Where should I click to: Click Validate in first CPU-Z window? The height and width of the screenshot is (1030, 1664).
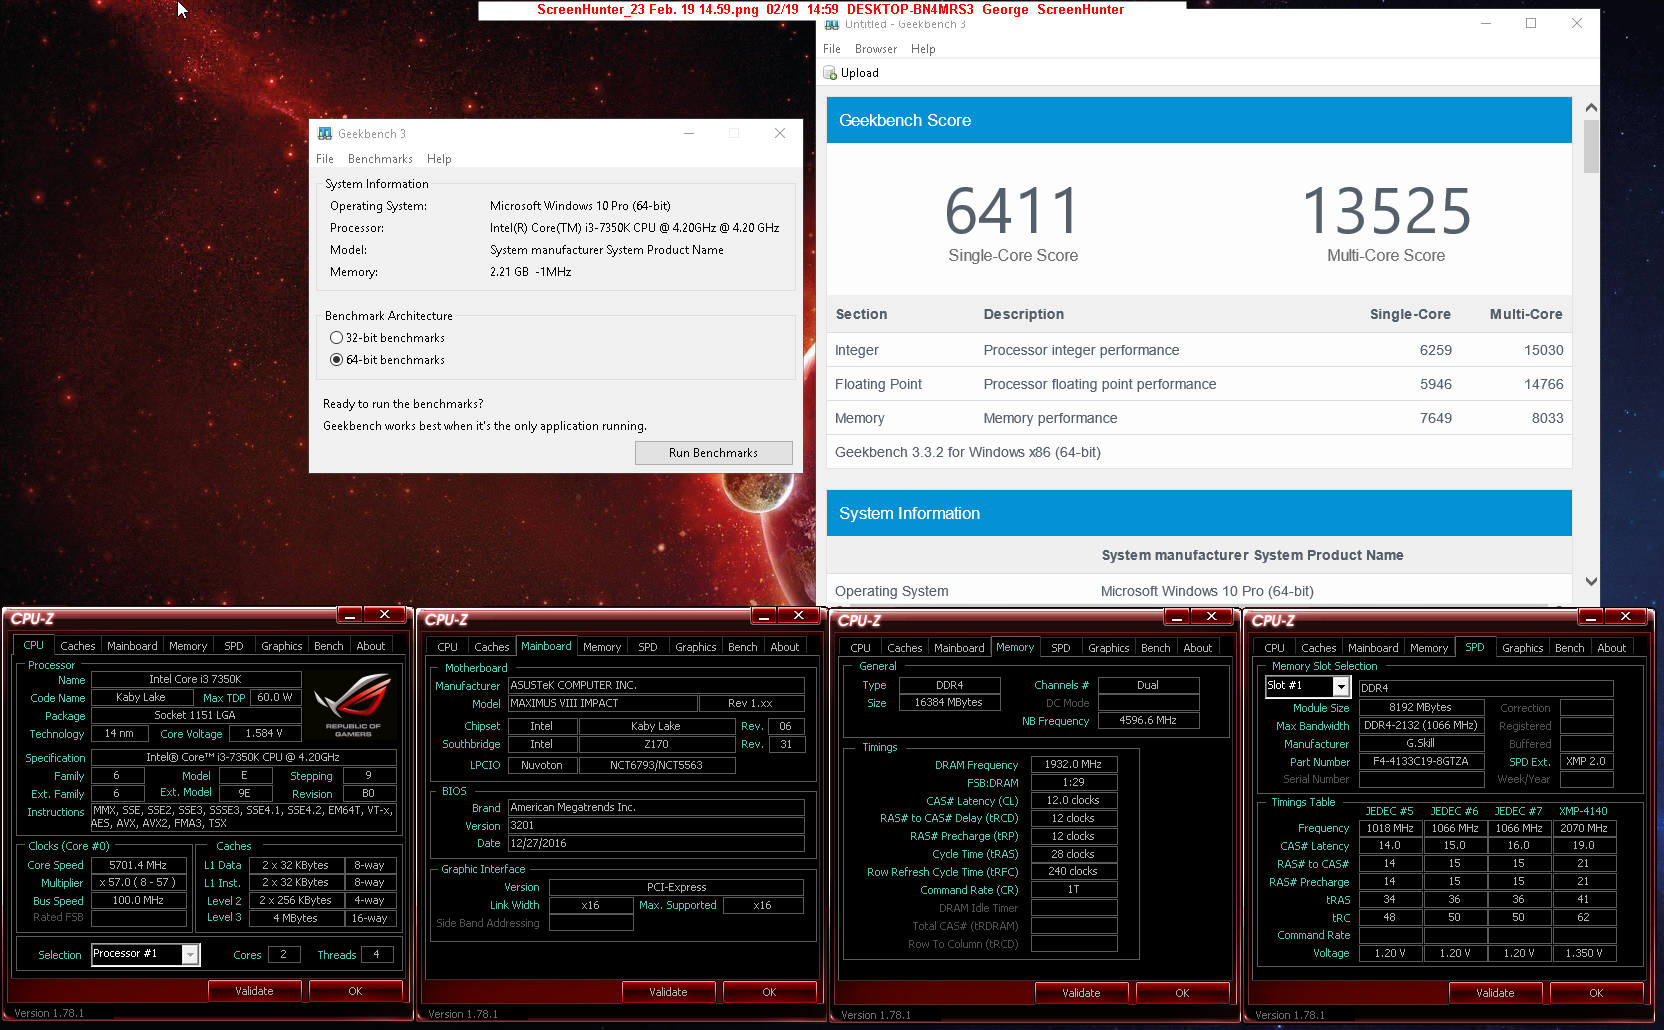(254, 991)
